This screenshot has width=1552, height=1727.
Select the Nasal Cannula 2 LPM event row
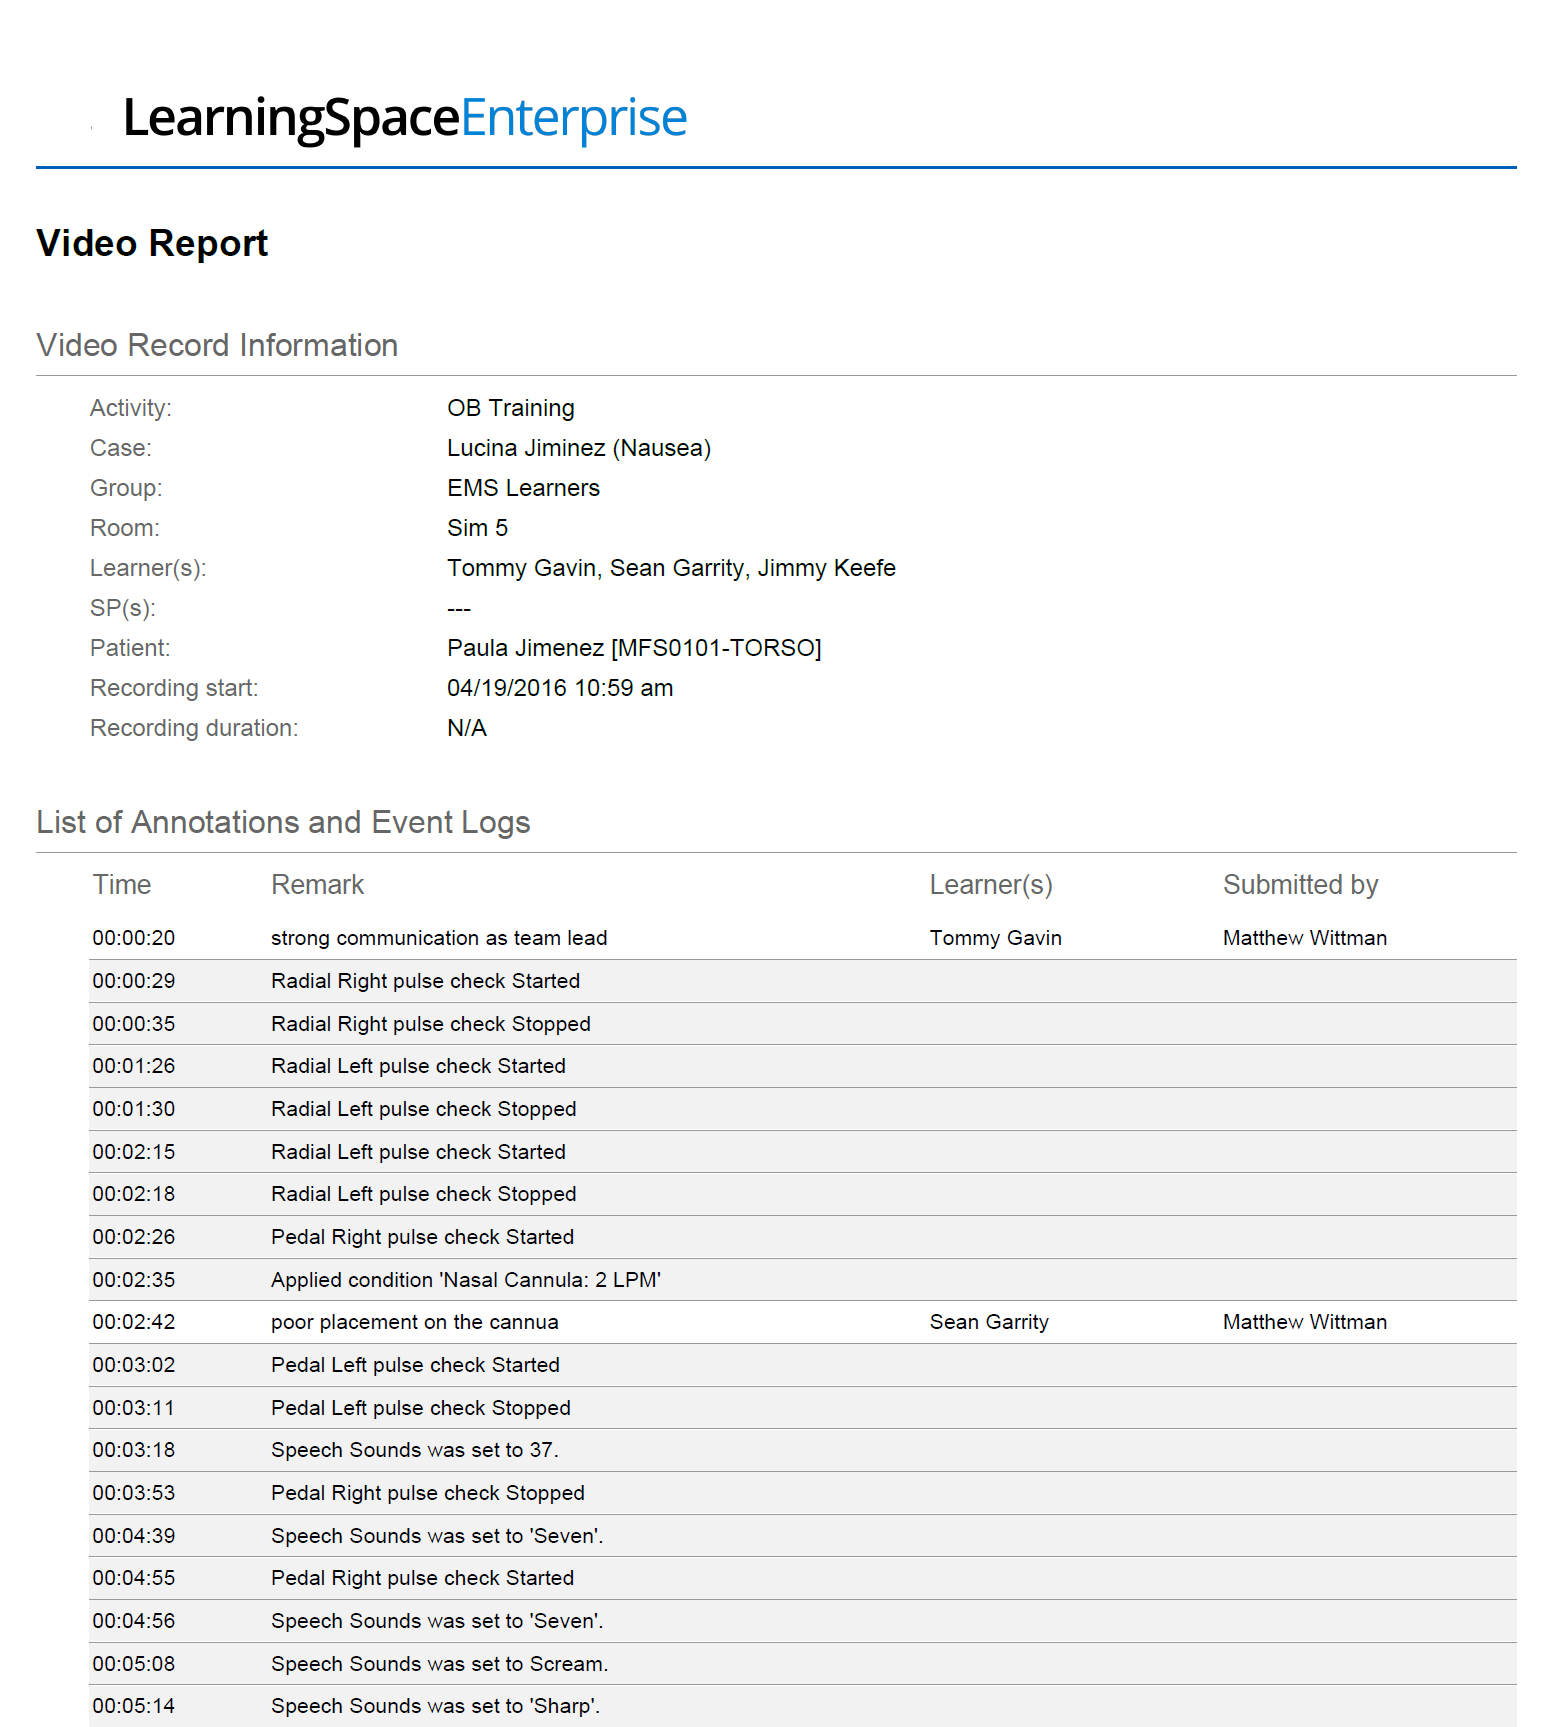point(802,1280)
